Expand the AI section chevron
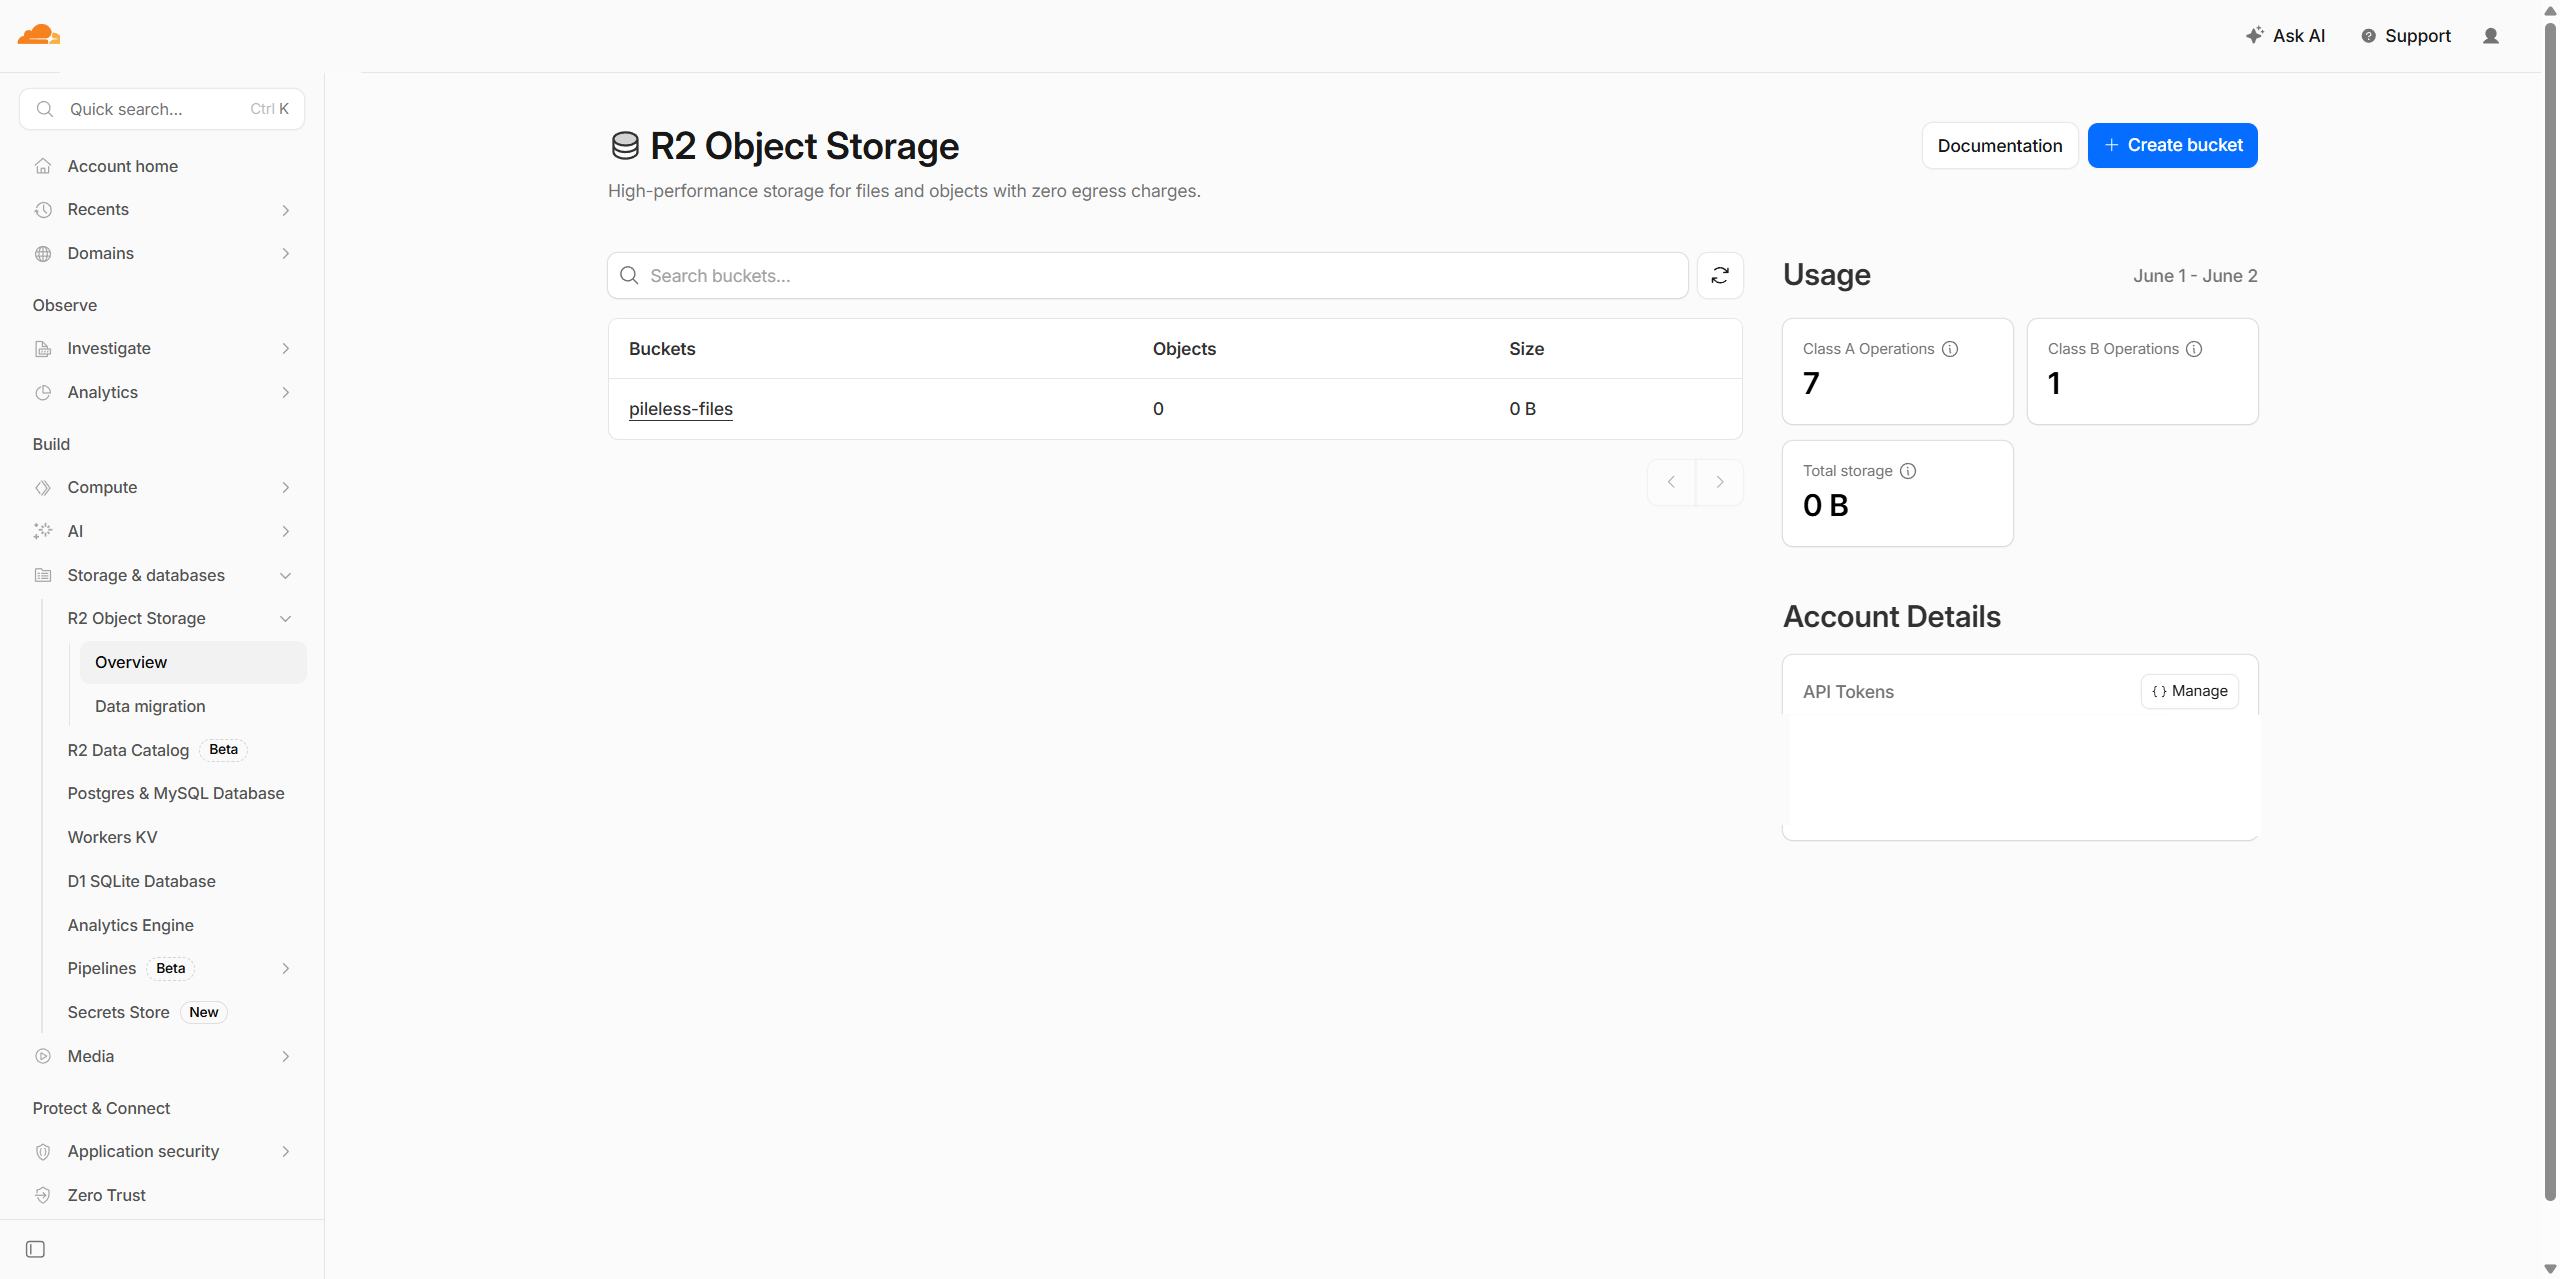 coord(286,532)
